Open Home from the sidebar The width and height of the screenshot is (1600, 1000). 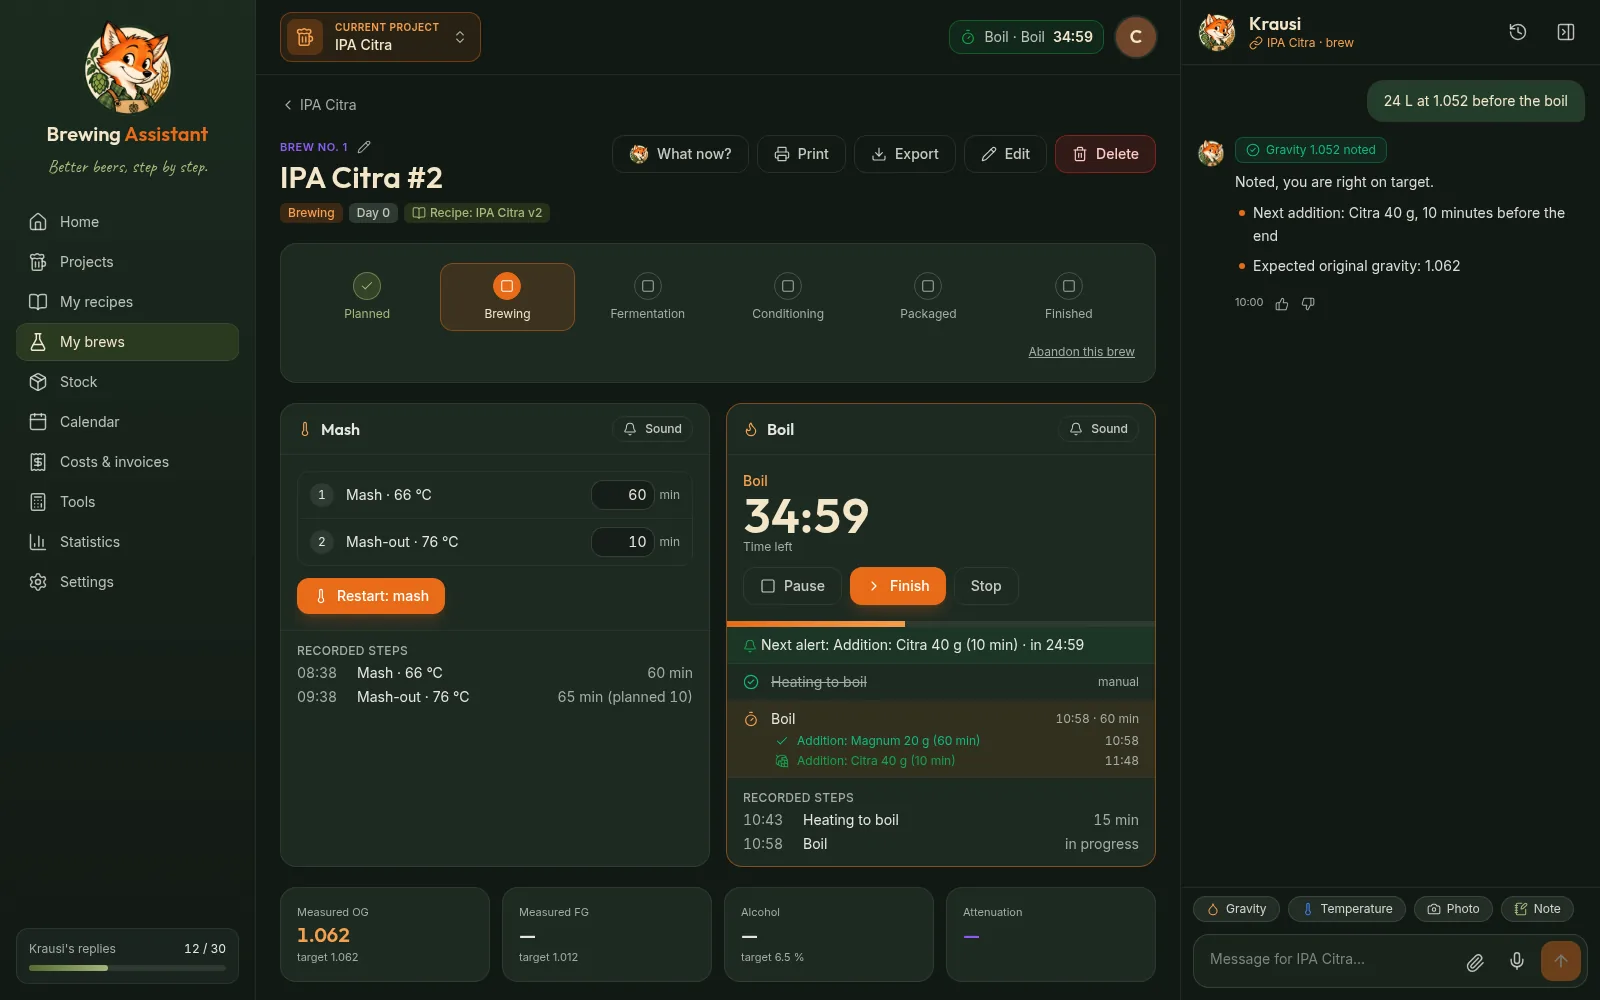pos(127,222)
